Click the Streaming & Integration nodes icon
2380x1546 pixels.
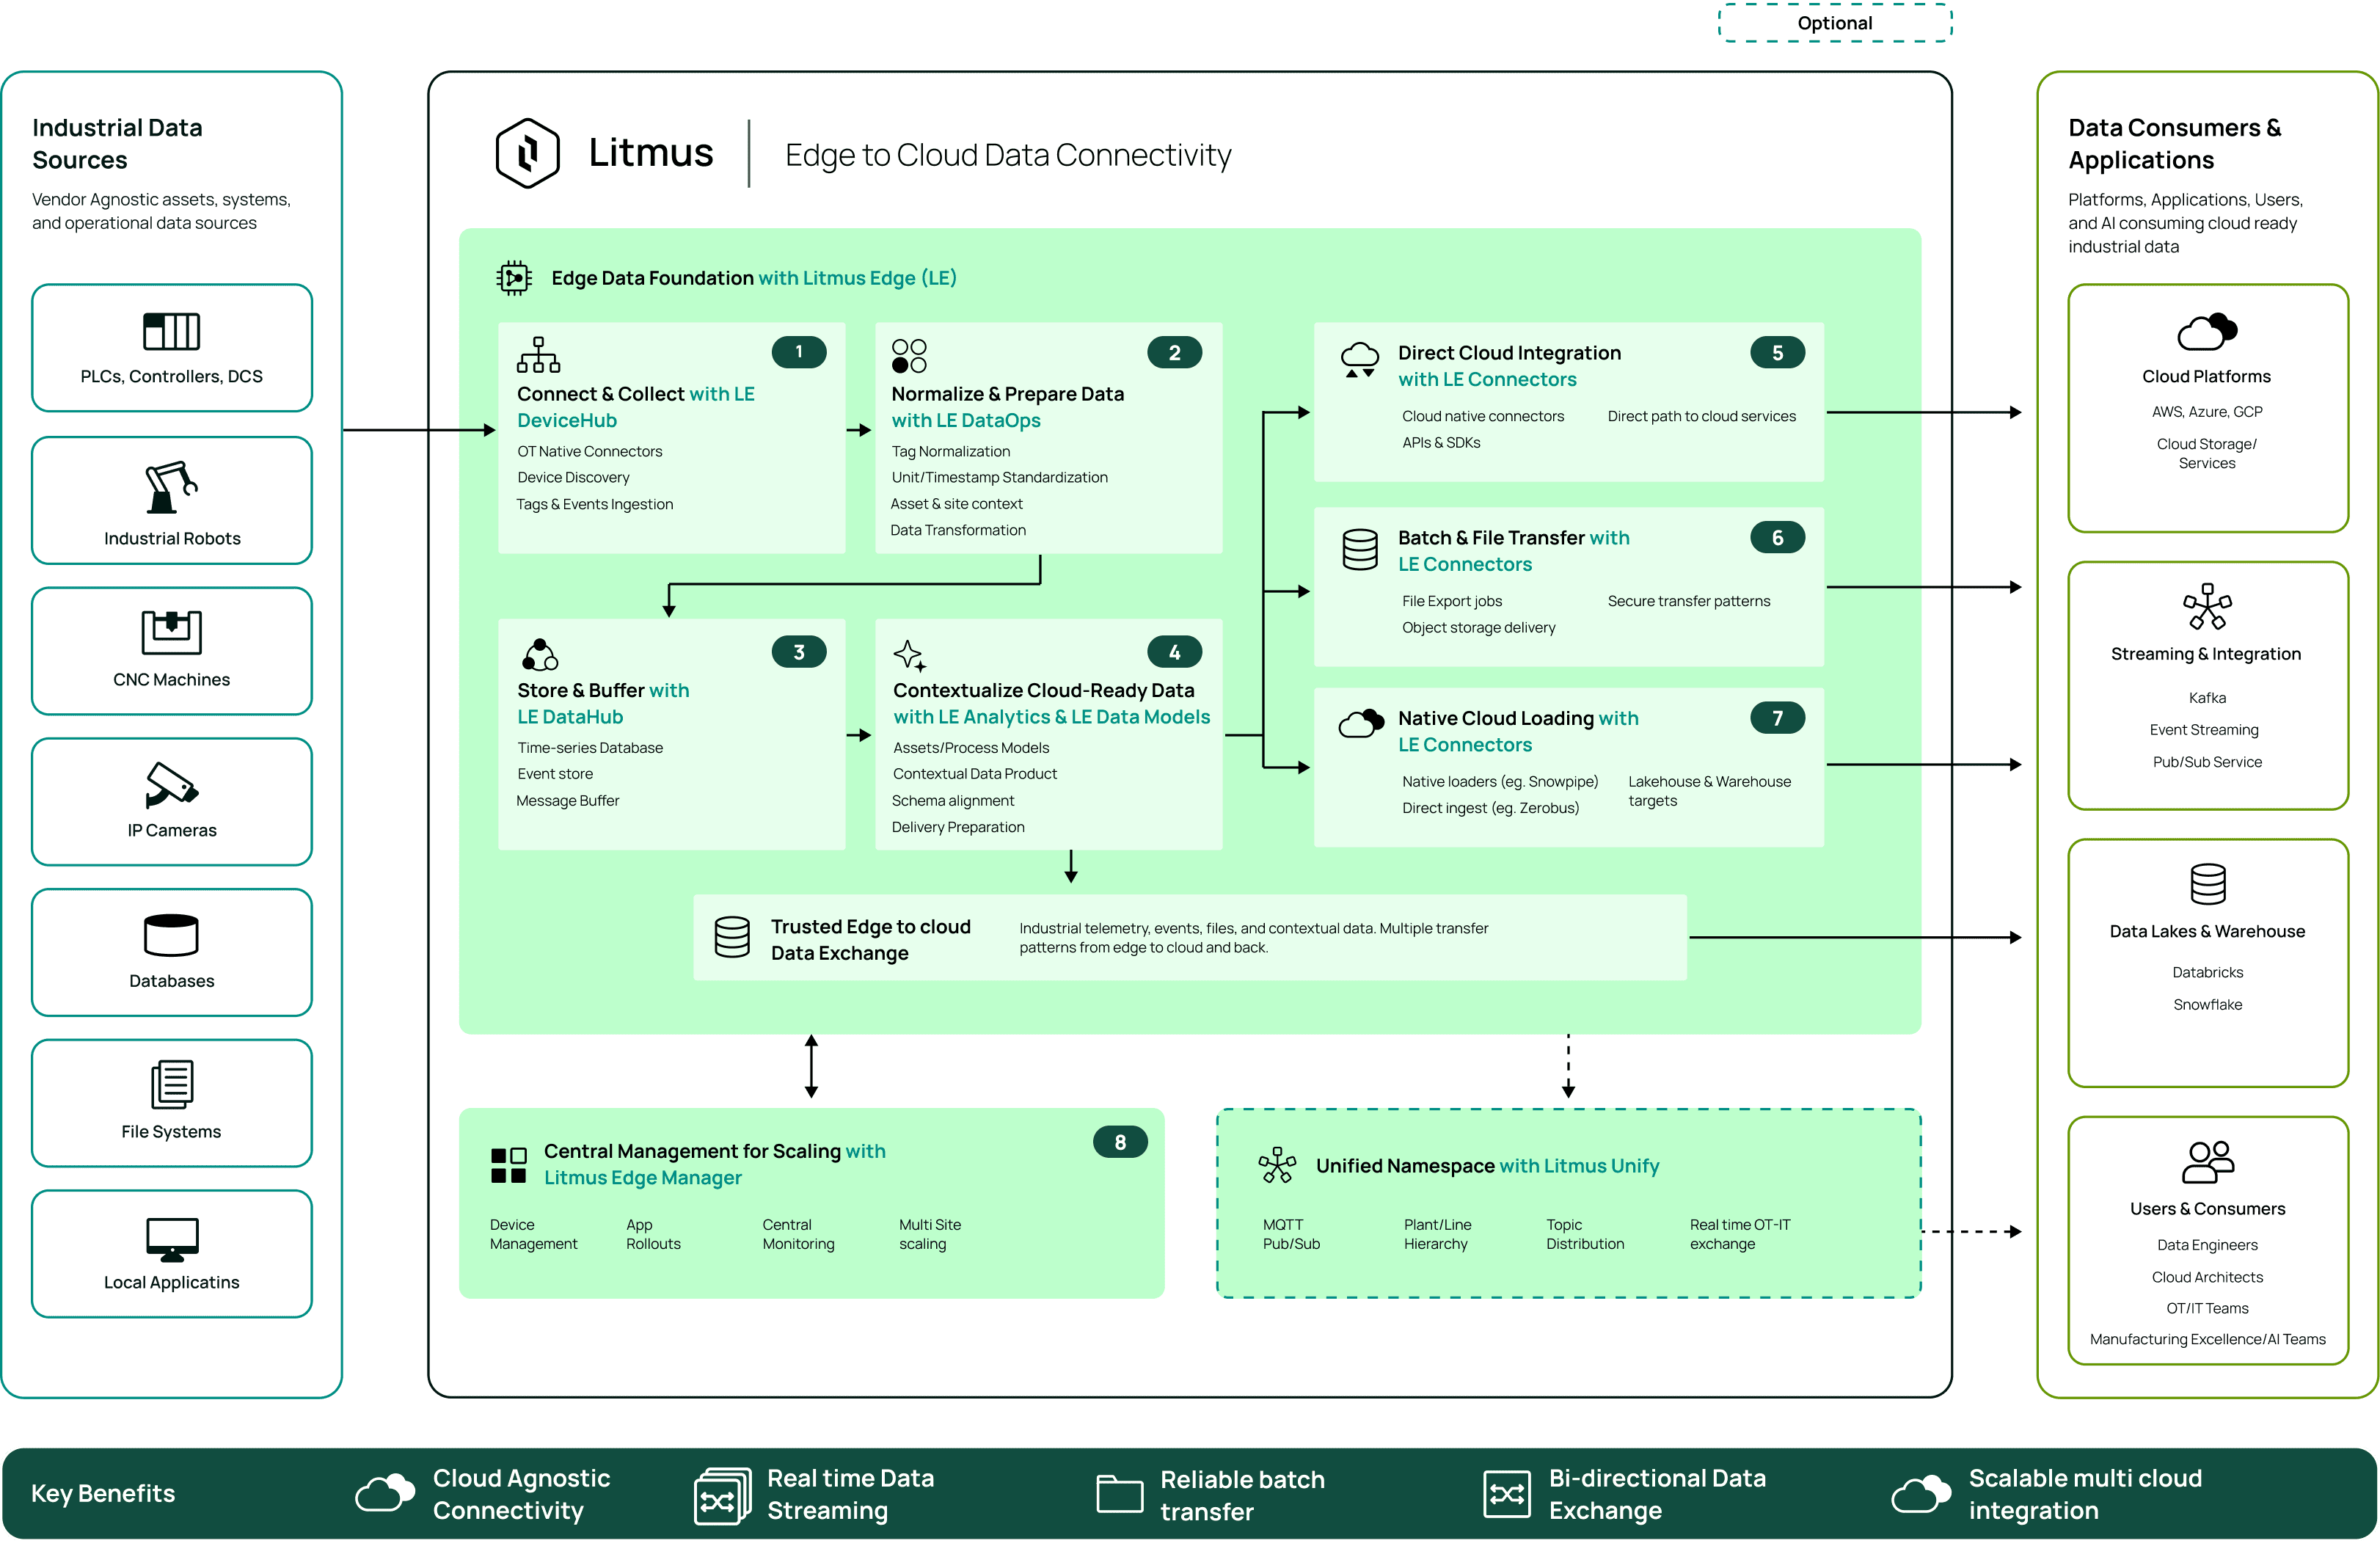[2207, 606]
